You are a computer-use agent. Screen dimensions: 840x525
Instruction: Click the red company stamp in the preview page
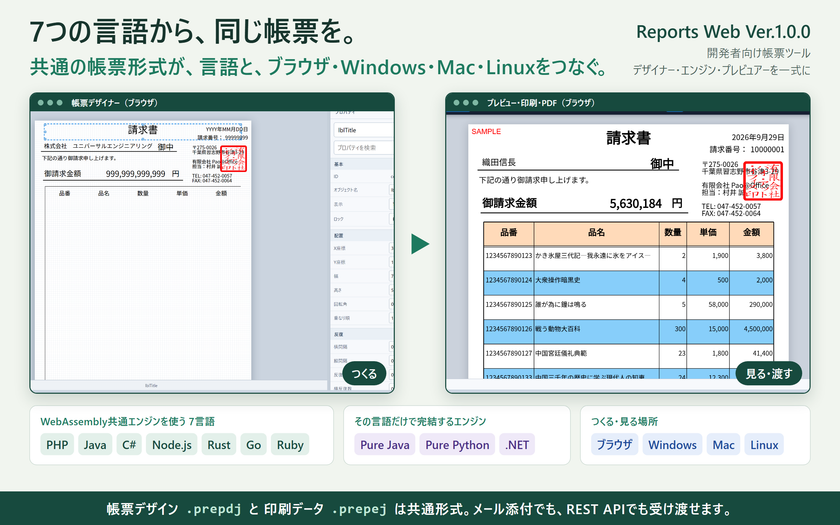(763, 181)
